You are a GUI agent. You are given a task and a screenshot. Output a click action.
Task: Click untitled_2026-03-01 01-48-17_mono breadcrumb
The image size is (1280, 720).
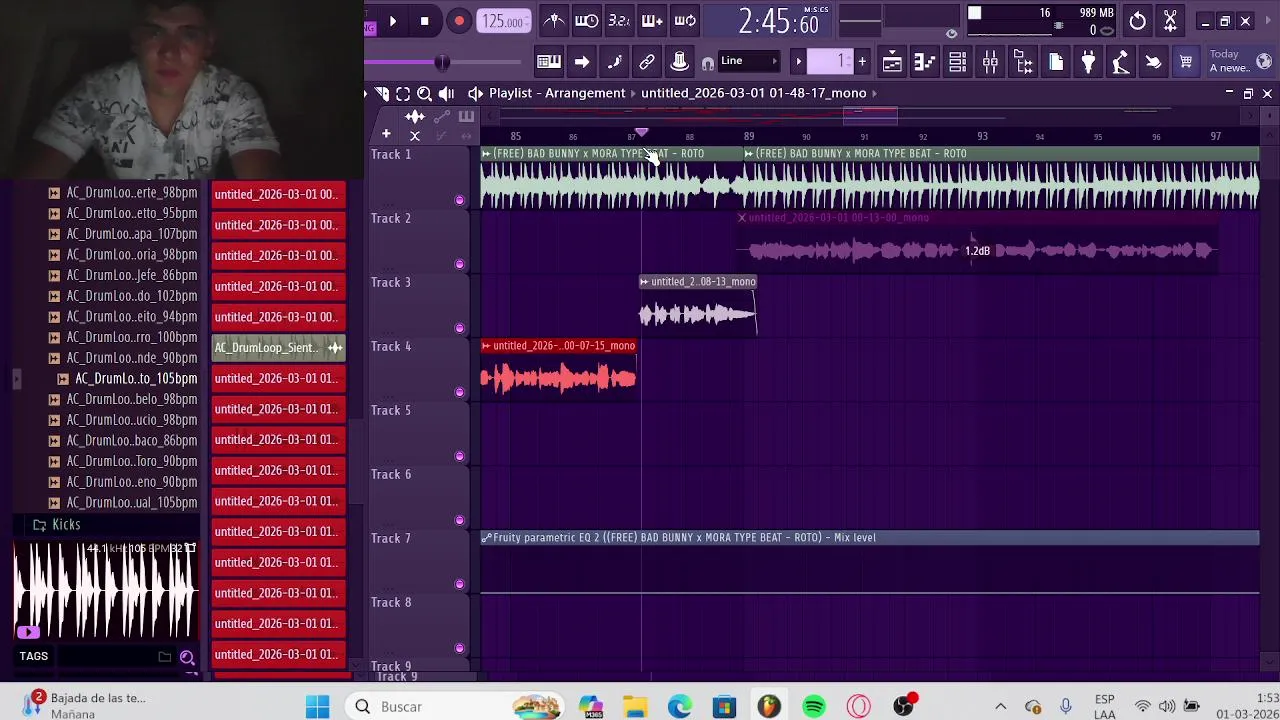click(753, 93)
